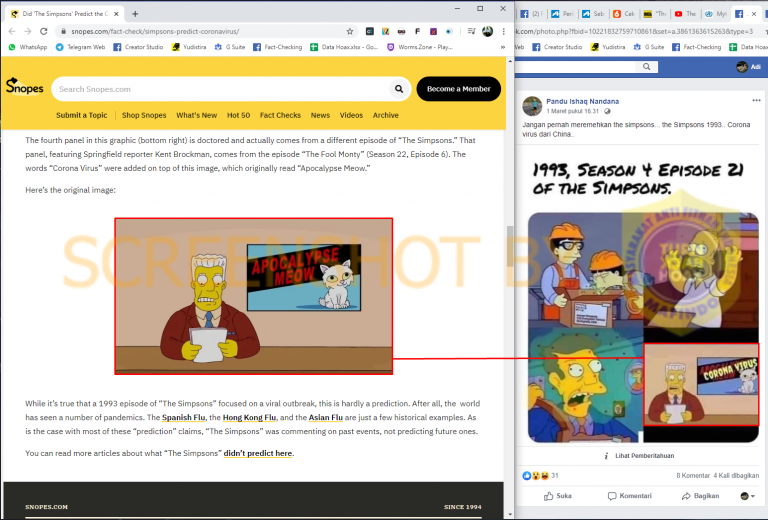This screenshot has width=768, height=520.
Task: Open the Fact Checks menu item
Action: [280, 115]
